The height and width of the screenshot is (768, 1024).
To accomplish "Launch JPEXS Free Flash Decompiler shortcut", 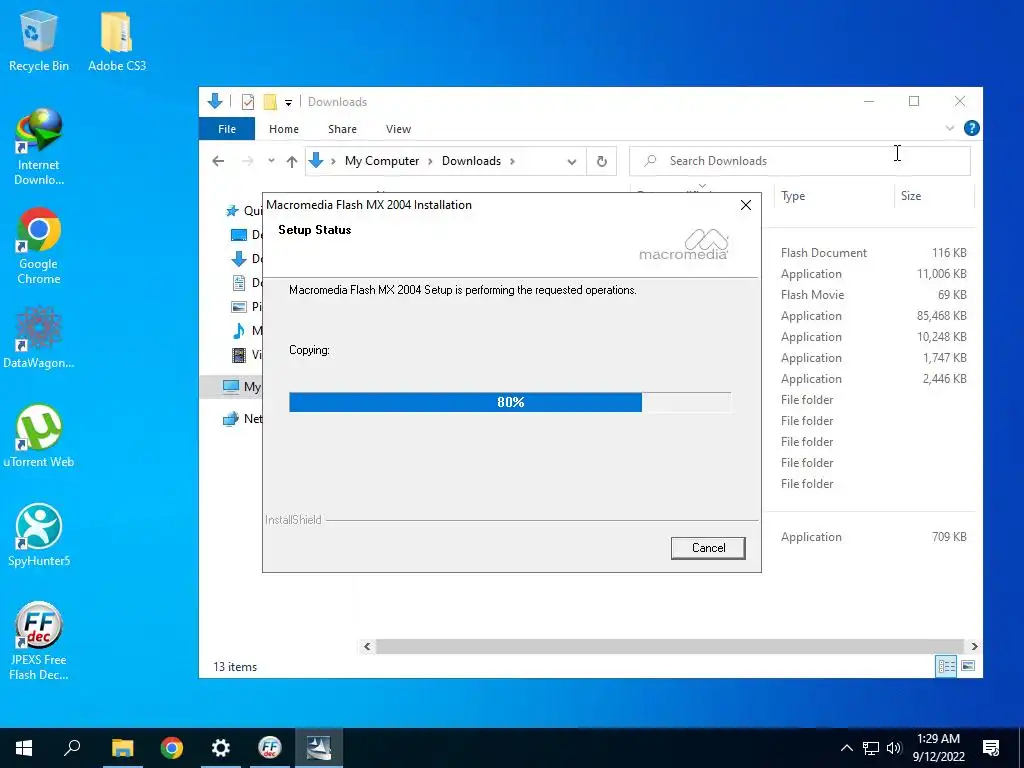I will click(39, 641).
